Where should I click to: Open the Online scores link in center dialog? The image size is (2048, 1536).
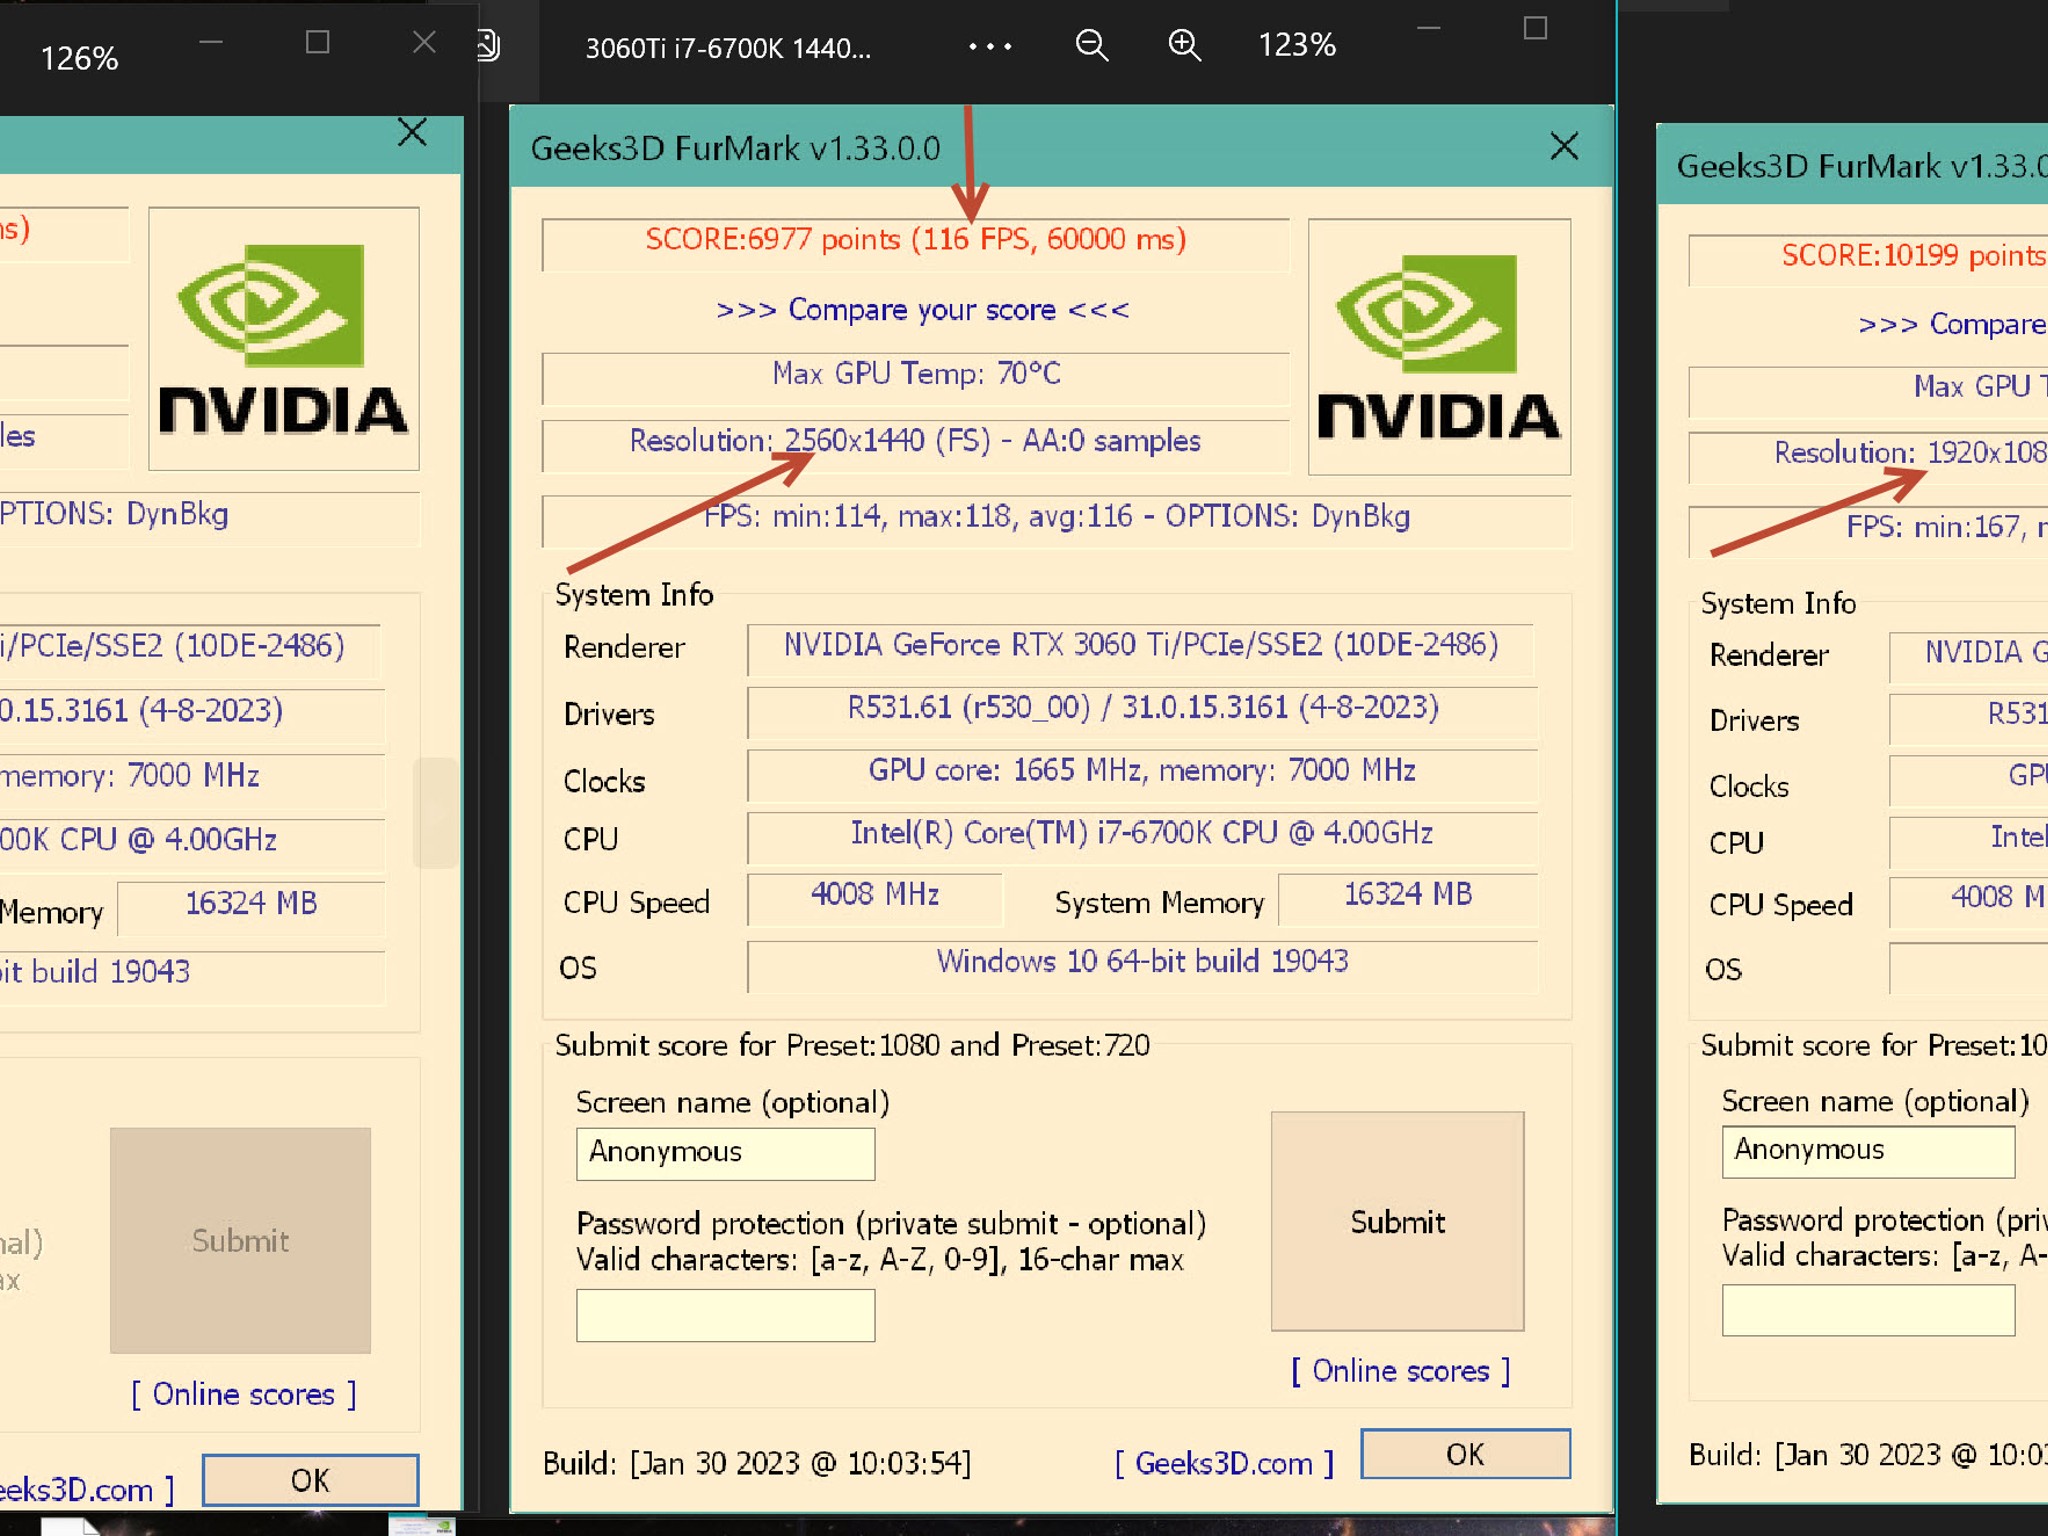(1400, 1371)
